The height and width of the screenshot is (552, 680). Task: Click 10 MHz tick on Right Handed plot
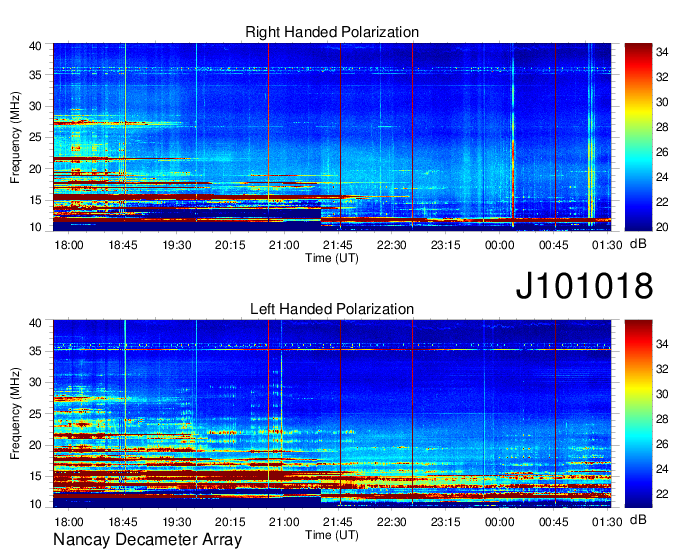tap(35, 227)
